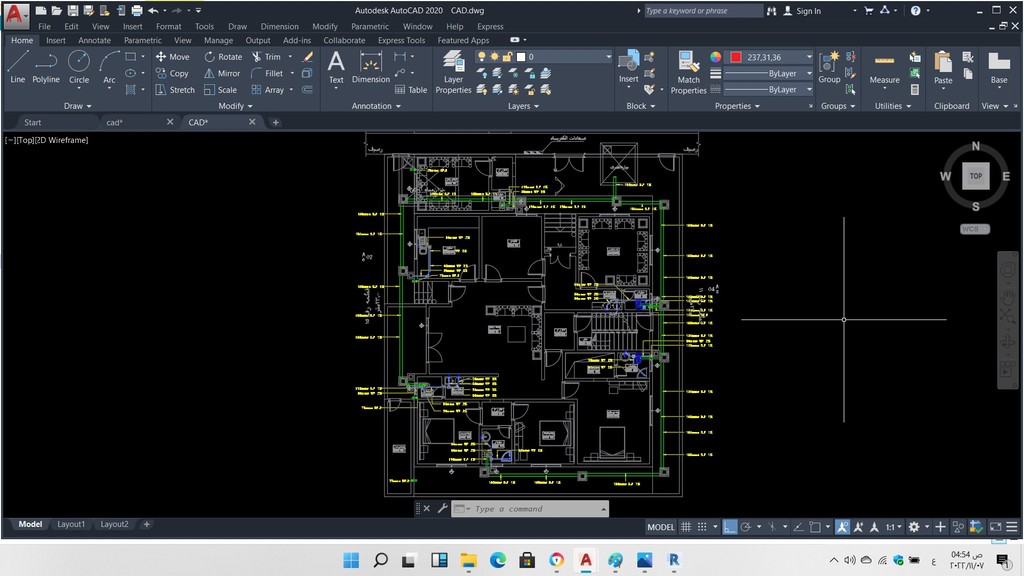
Task: Open the Layer Properties panel
Action: click(453, 72)
